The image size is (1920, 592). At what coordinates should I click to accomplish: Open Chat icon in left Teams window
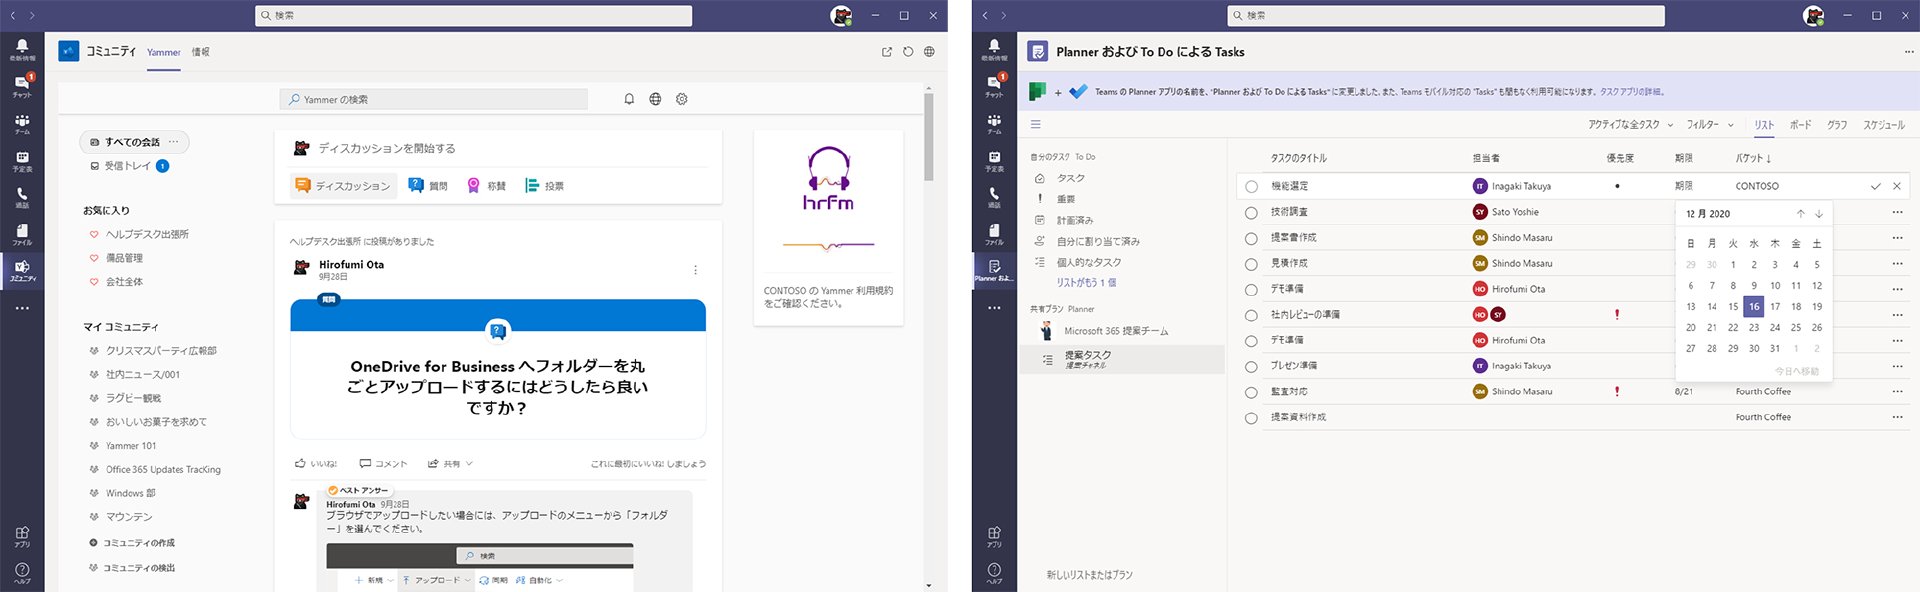coord(22,86)
